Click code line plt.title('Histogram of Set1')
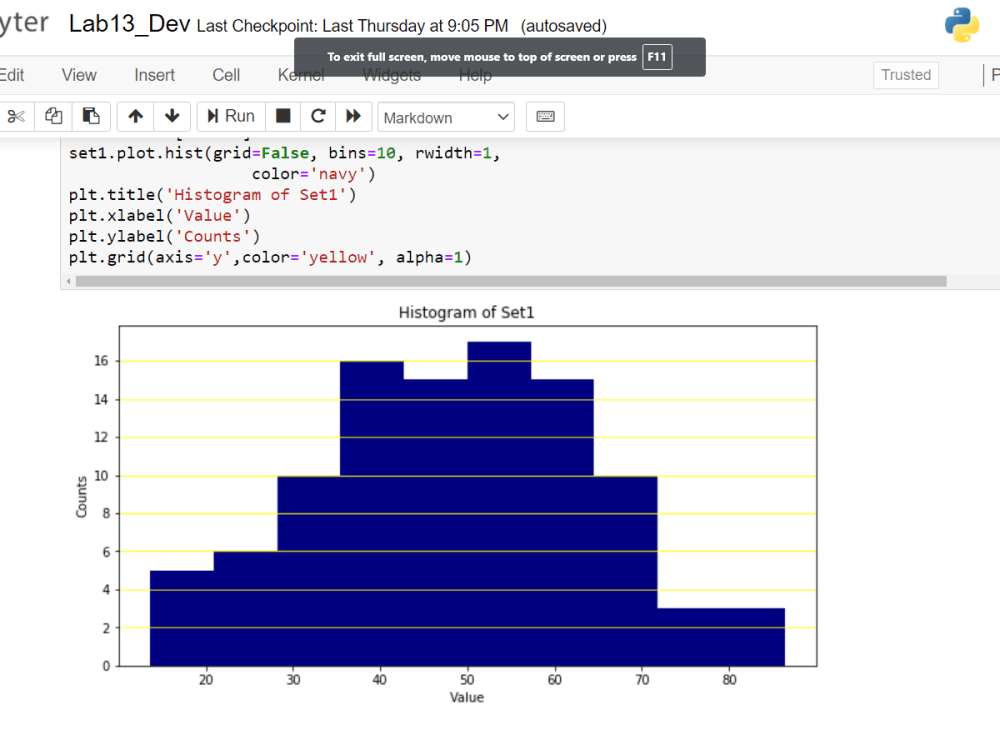 pos(212,195)
